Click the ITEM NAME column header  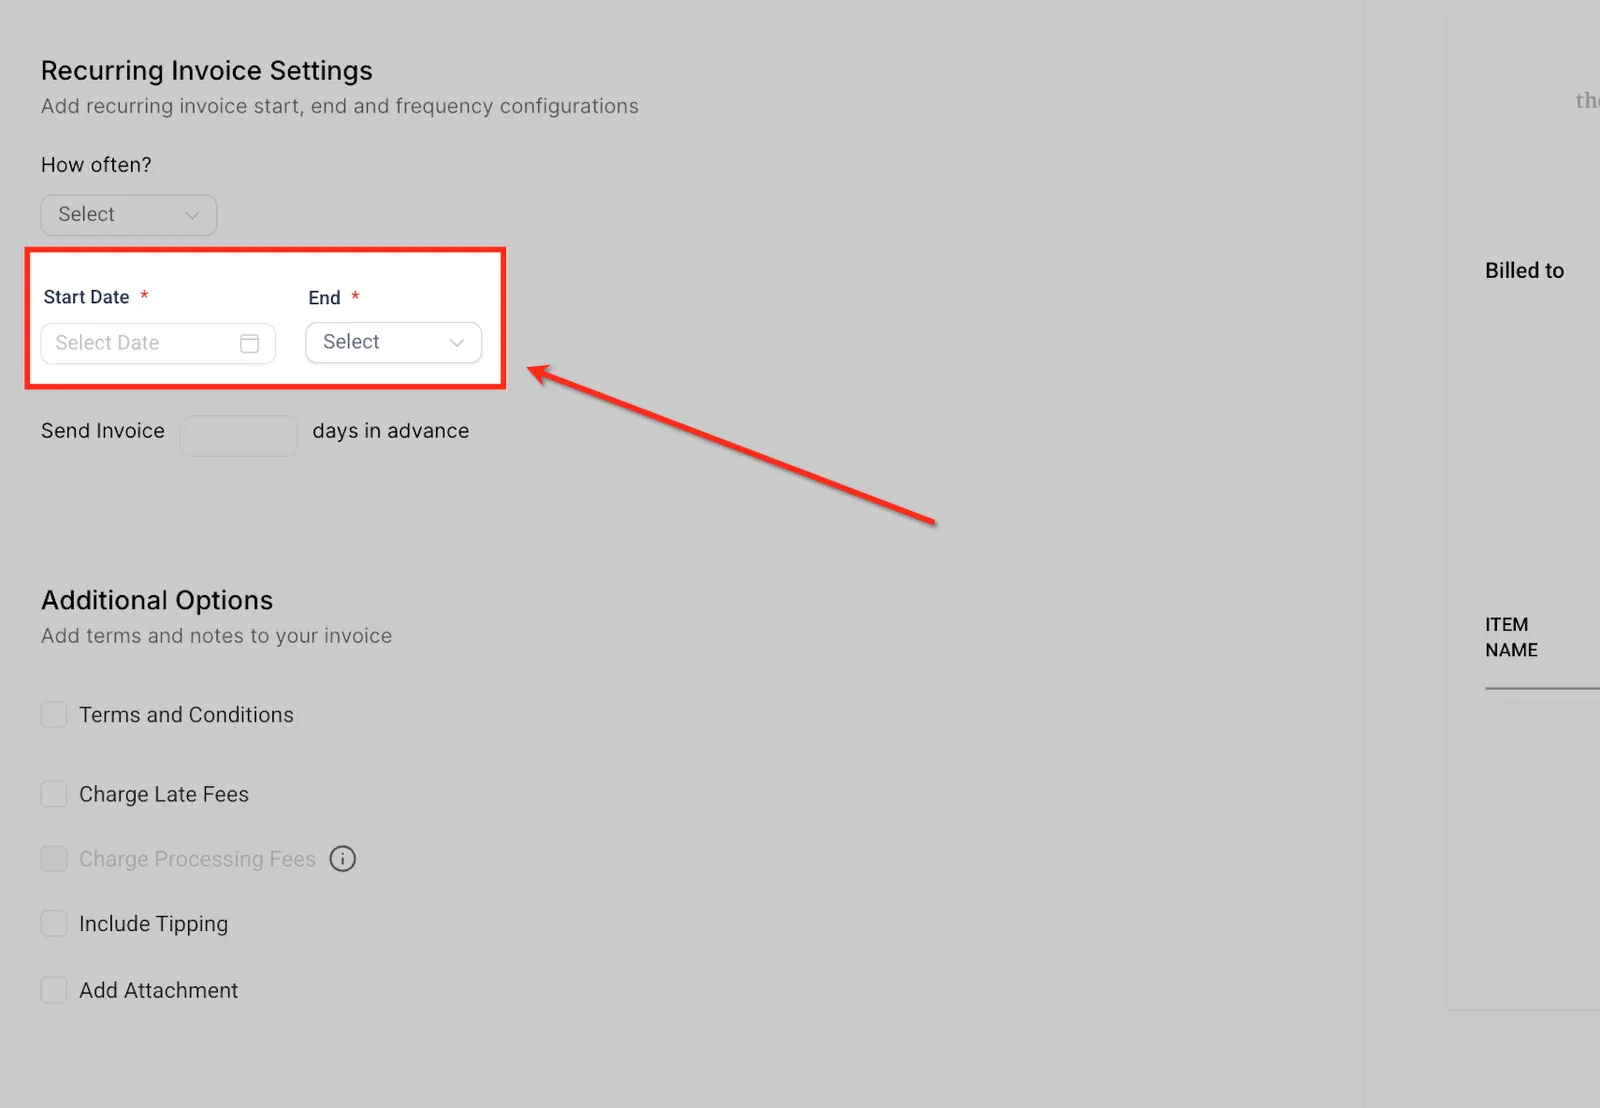pyautogui.click(x=1511, y=637)
